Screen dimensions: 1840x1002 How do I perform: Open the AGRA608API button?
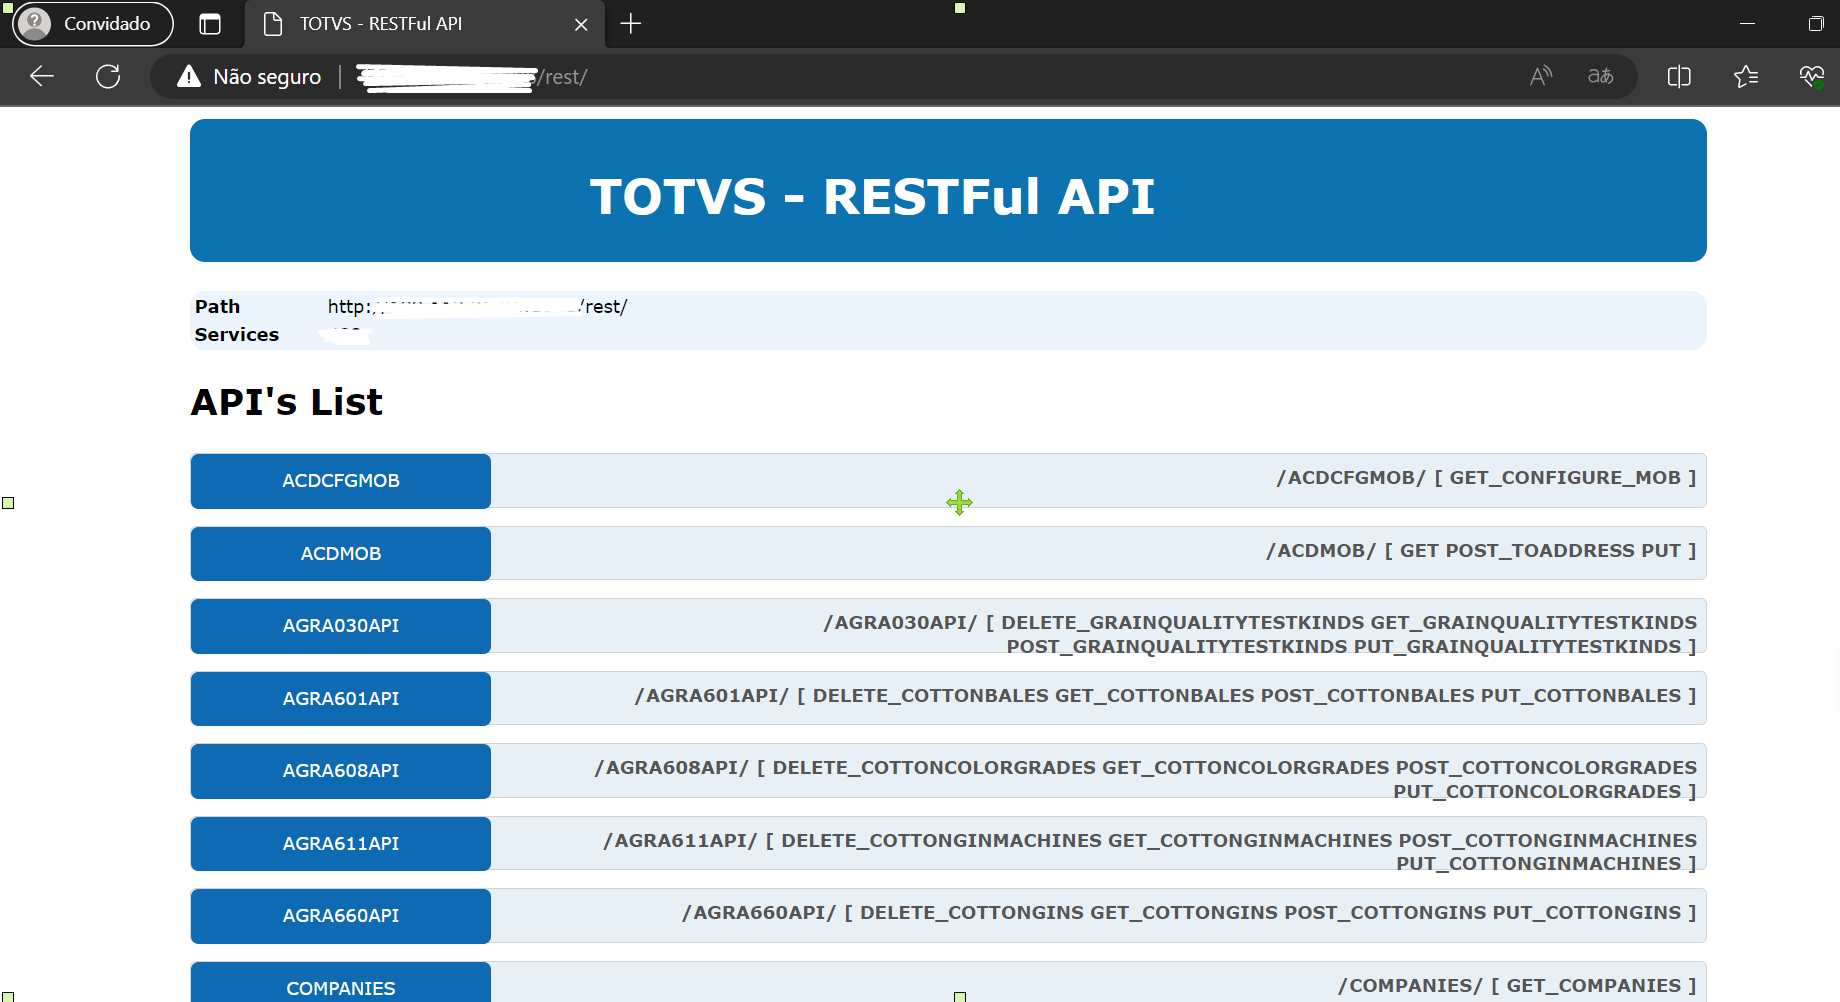click(341, 771)
